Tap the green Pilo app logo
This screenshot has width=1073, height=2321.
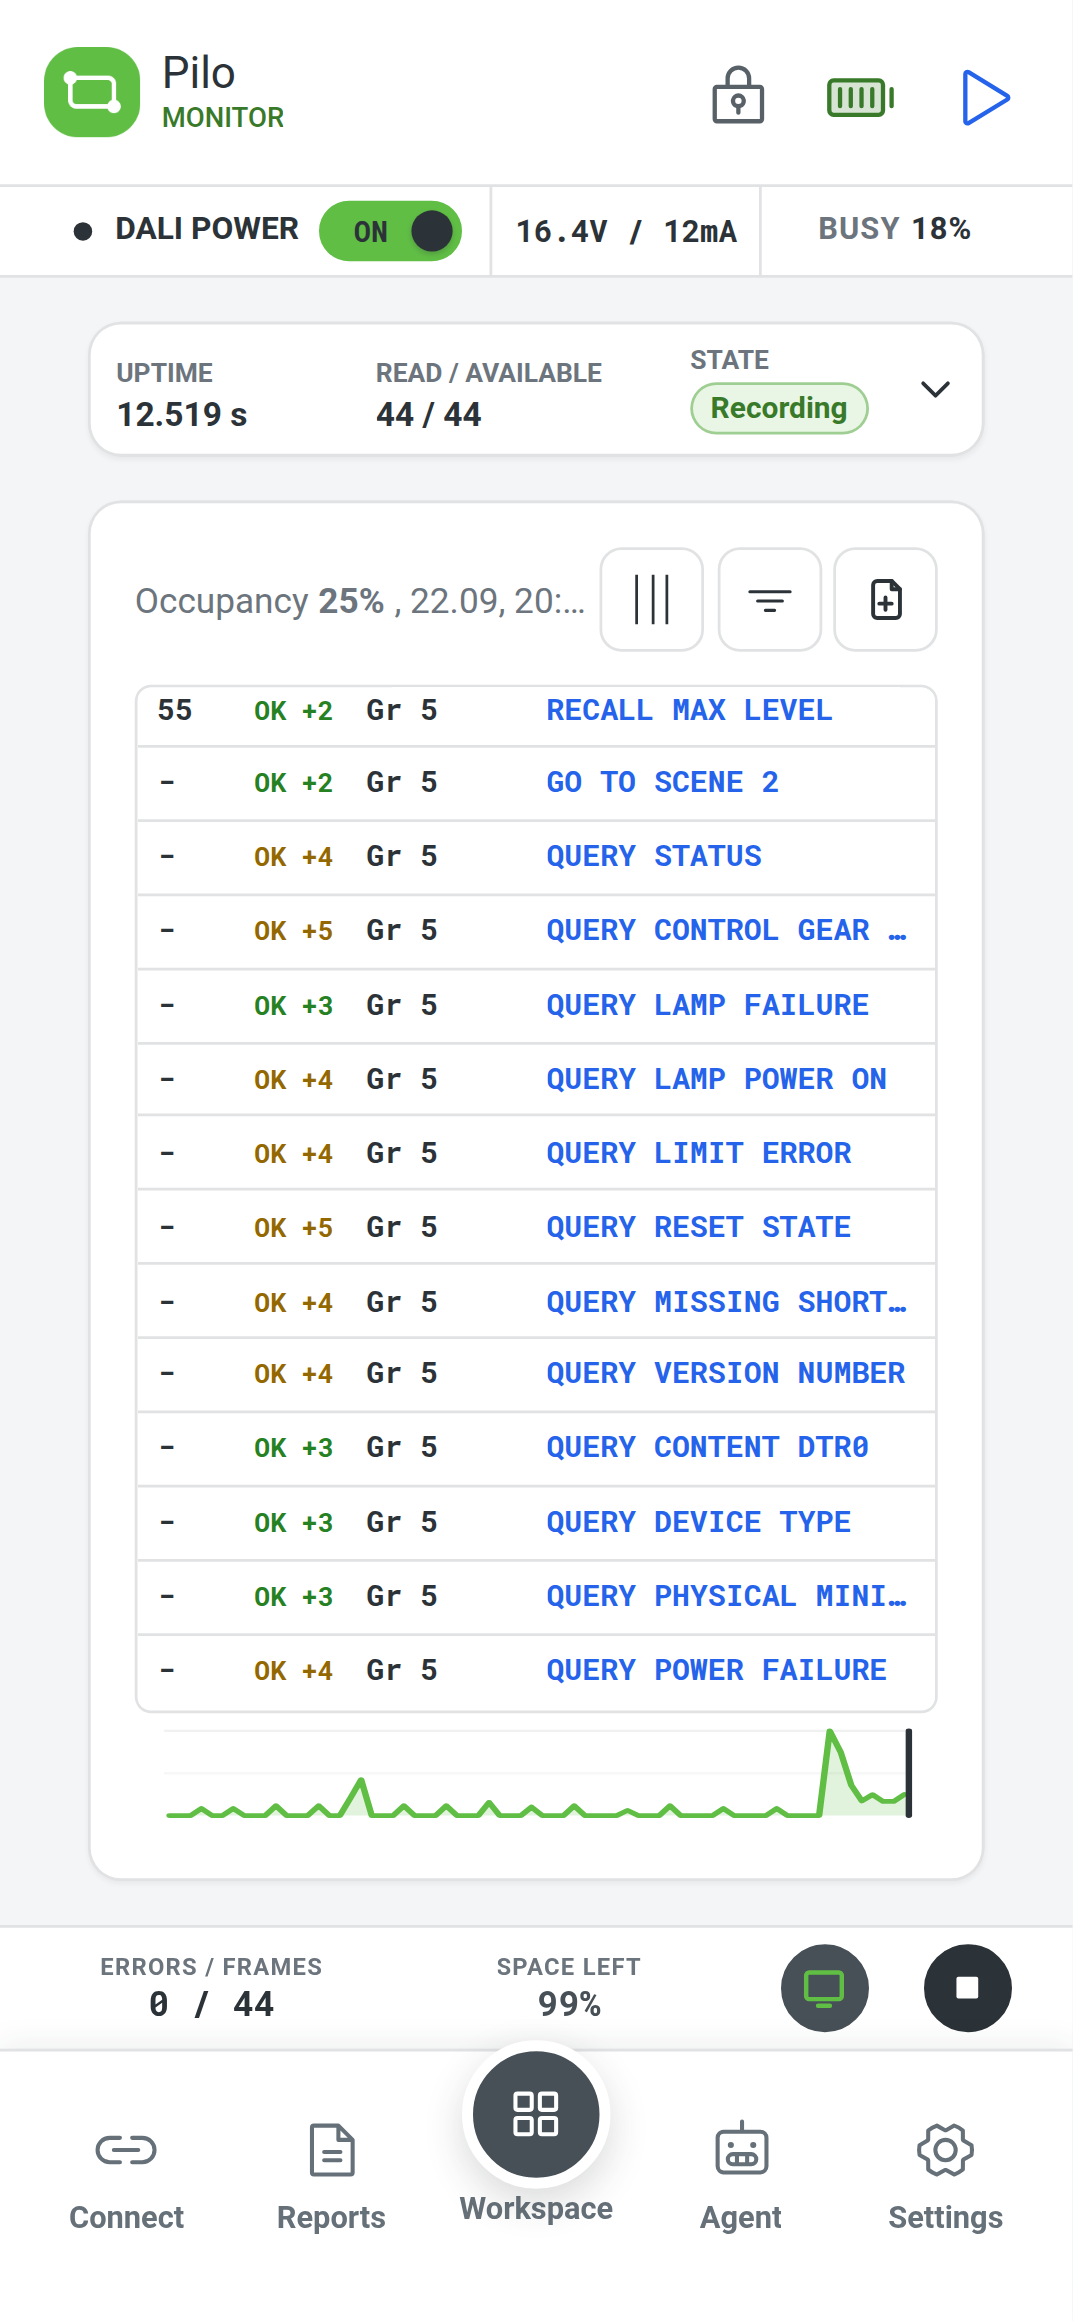[x=92, y=92]
